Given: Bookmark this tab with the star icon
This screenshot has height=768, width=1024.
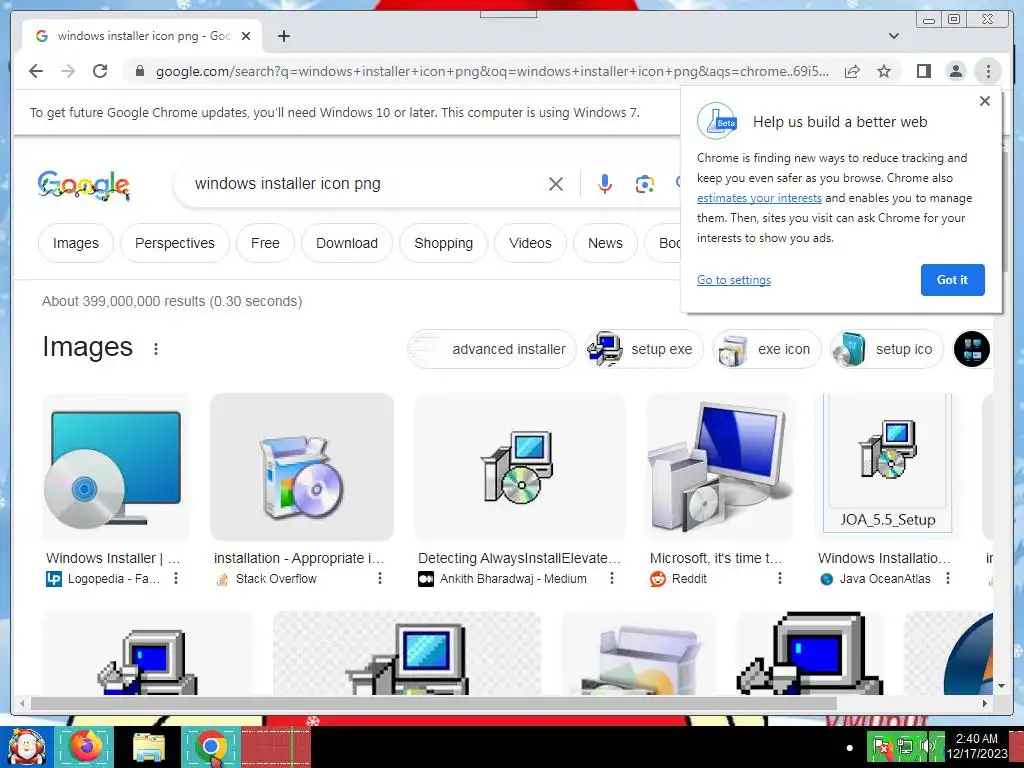Looking at the screenshot, I should (x=884, y=71).
